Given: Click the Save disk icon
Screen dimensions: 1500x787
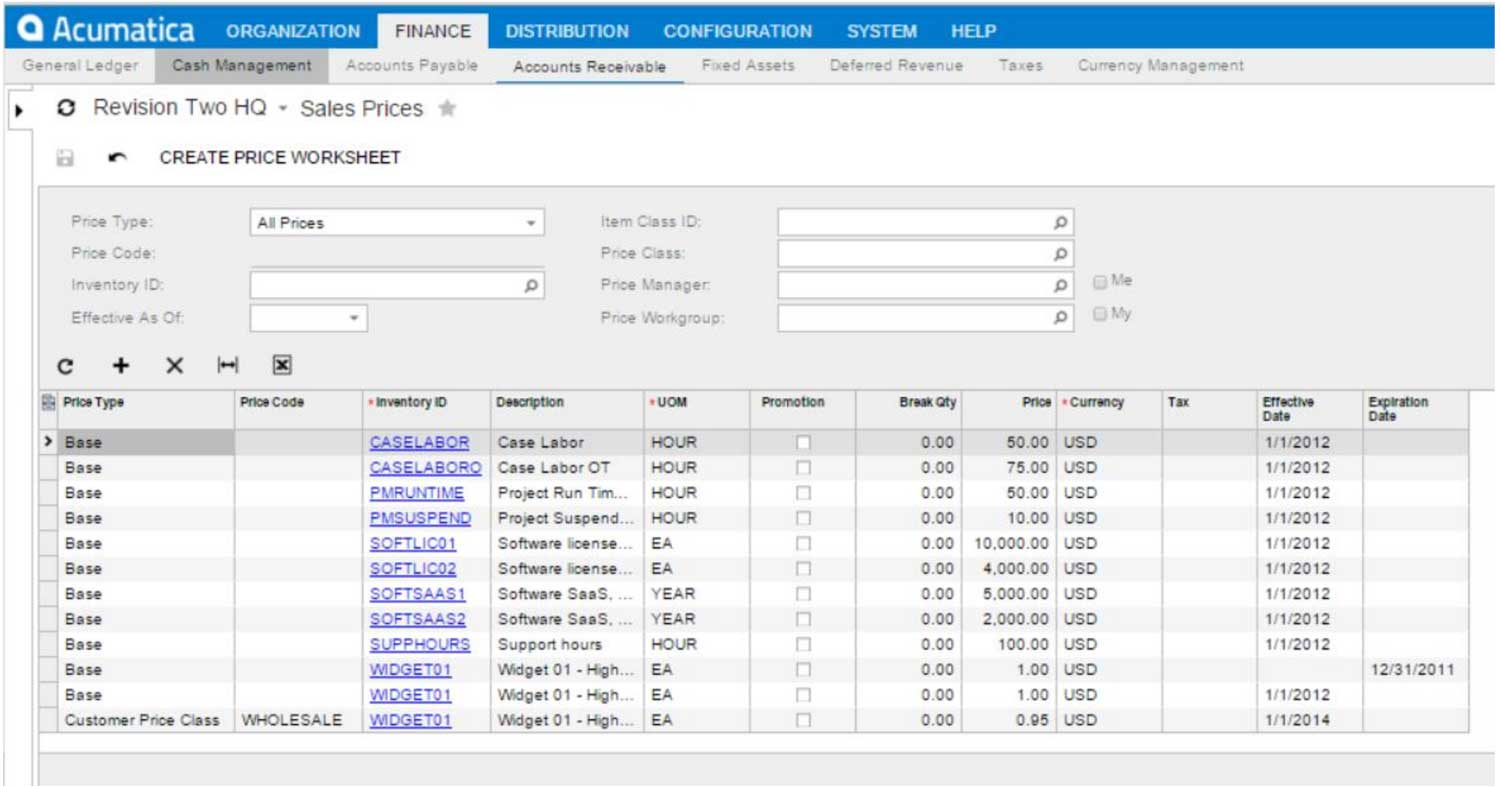Looking at the screenshot, I should point(66,158).
